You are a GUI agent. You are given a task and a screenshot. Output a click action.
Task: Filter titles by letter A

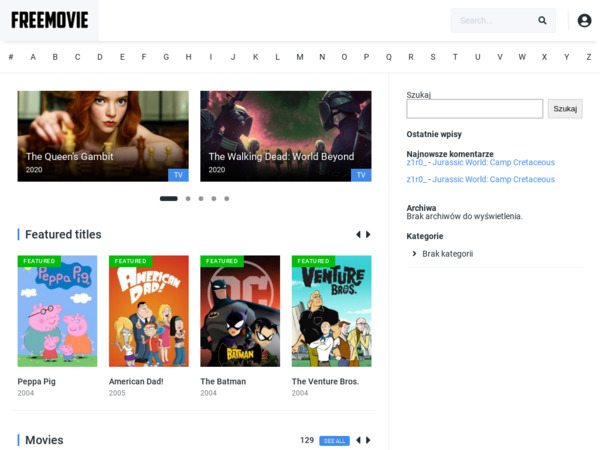click(x=33, y=57)
